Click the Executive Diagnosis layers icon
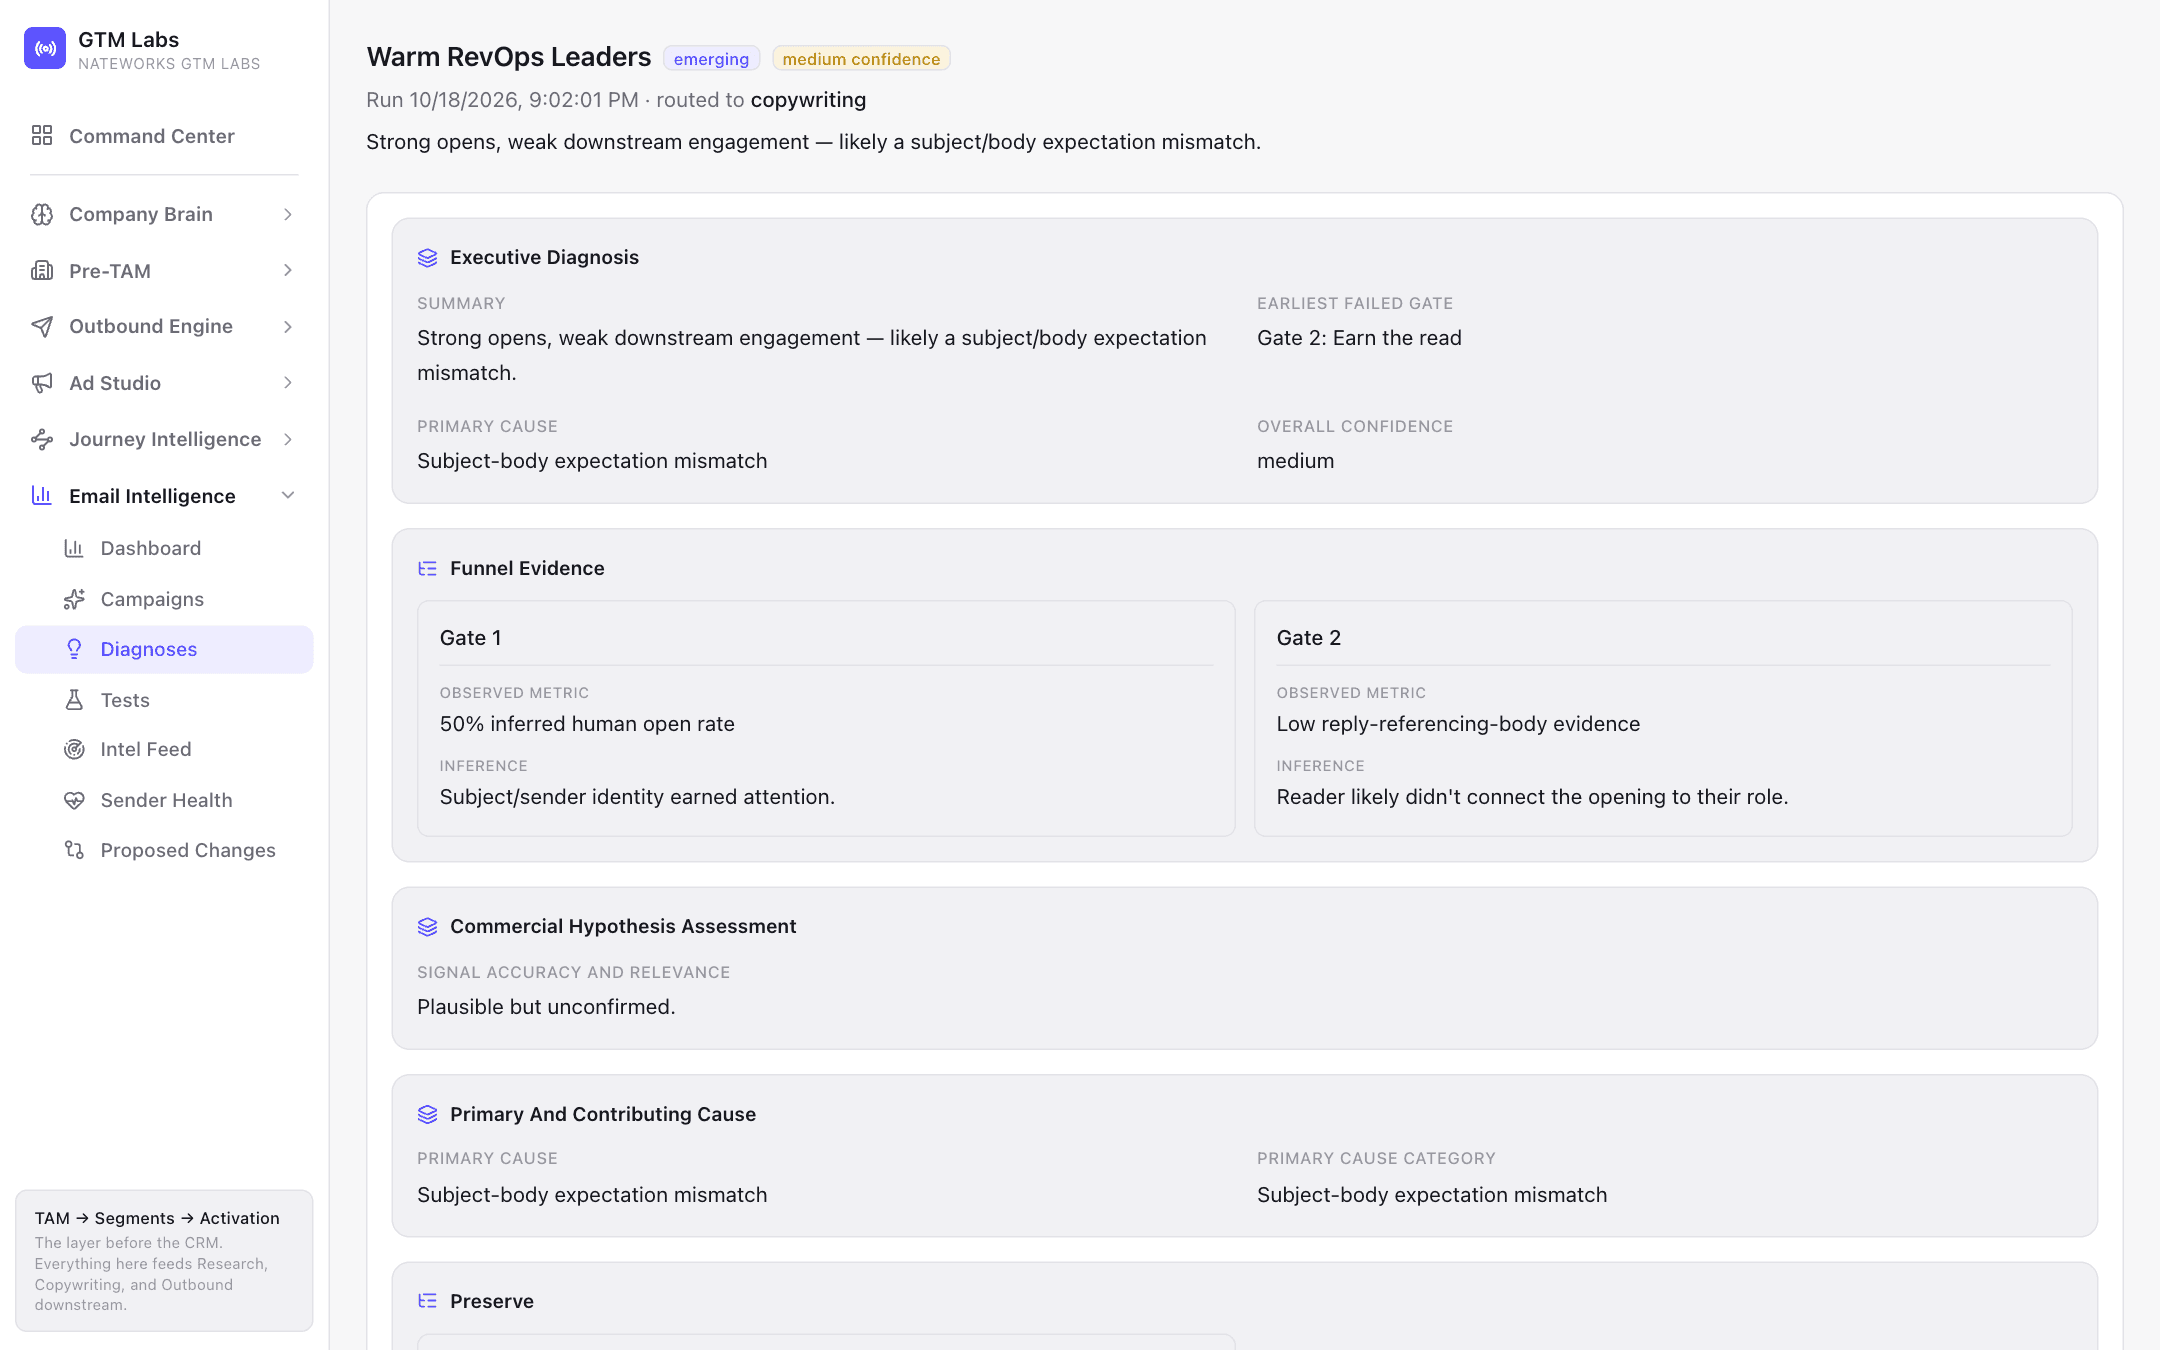This screenshot has width=2160, height=1350. 428,257
